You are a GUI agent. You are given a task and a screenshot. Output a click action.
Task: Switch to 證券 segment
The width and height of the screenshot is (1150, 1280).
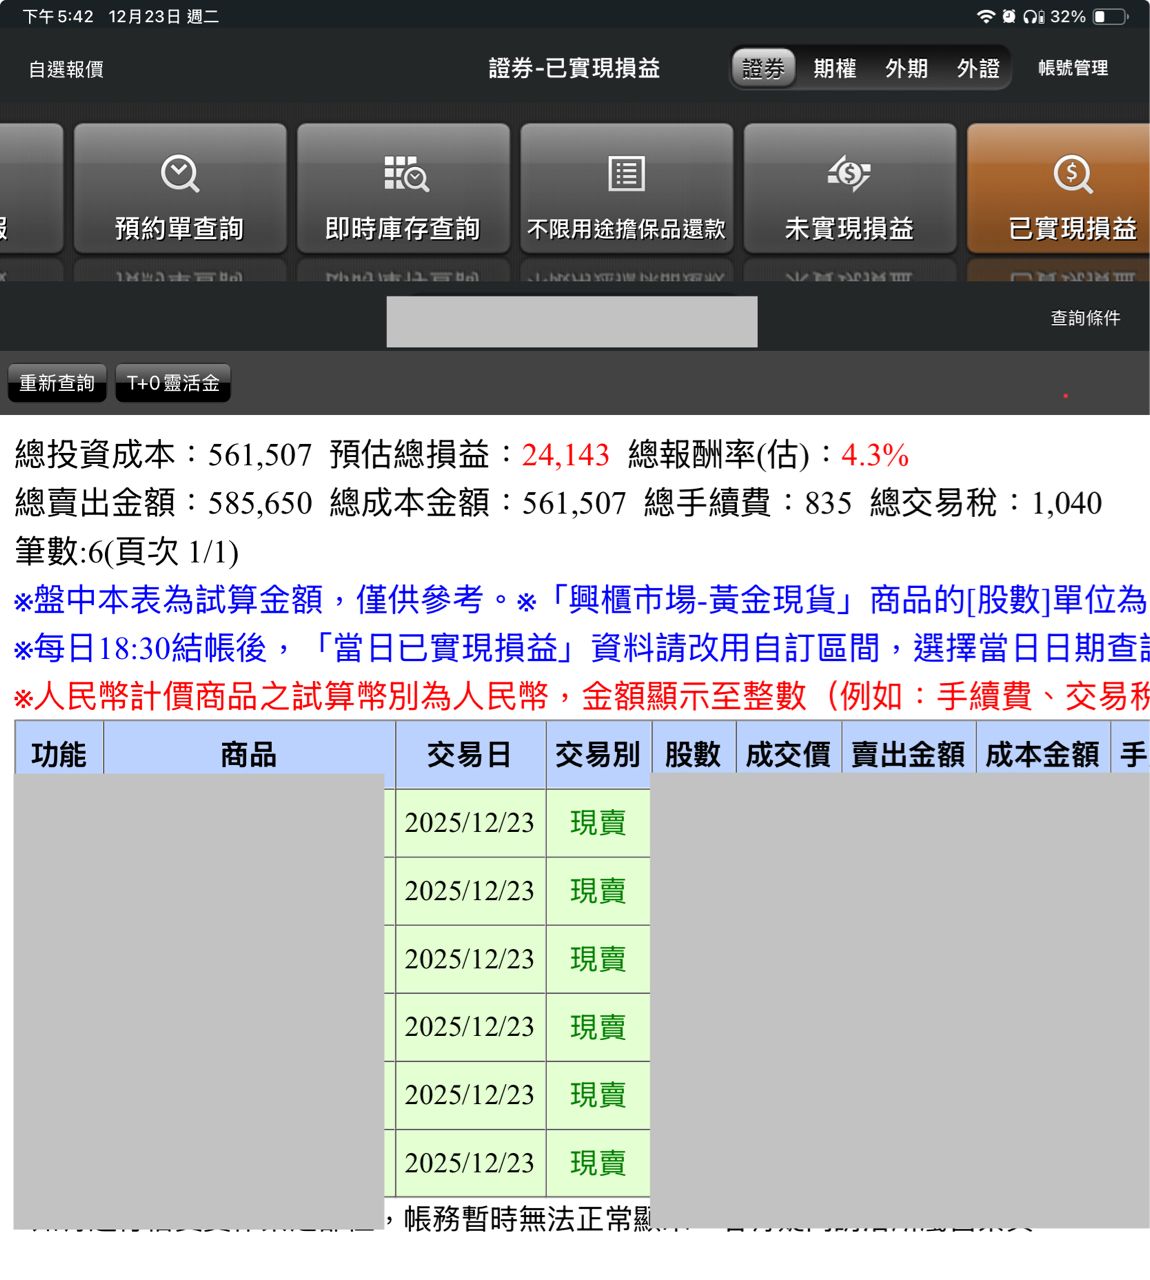(763, 69)
